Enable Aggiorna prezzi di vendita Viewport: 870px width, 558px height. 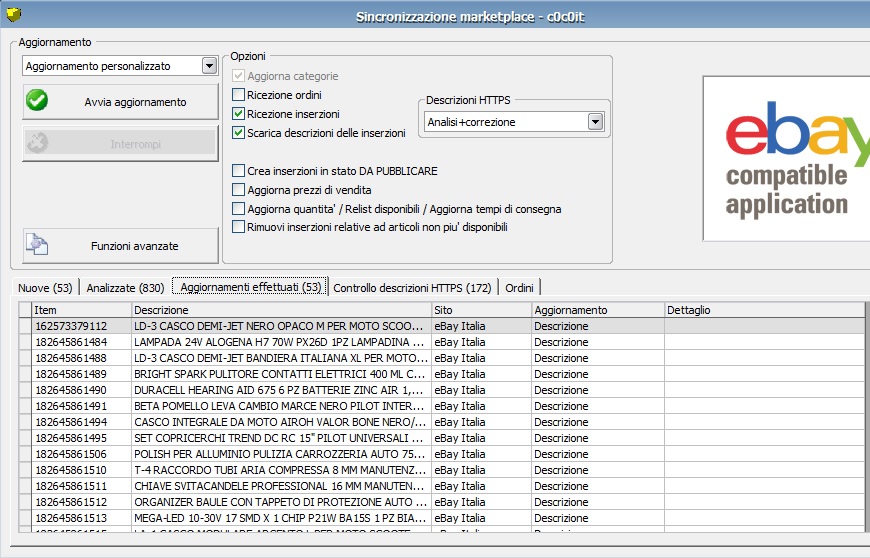[239, 190]
